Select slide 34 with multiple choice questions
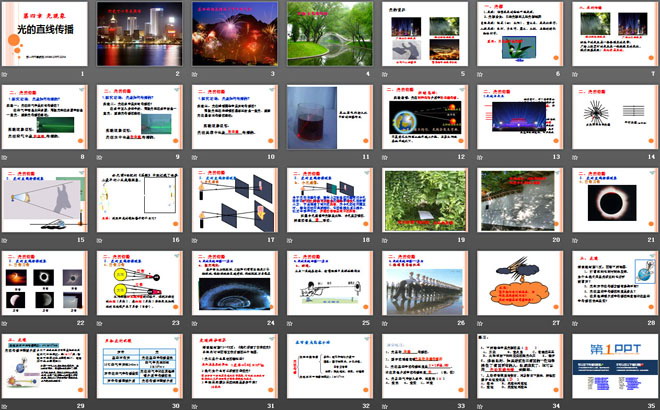 click(520, 366)
